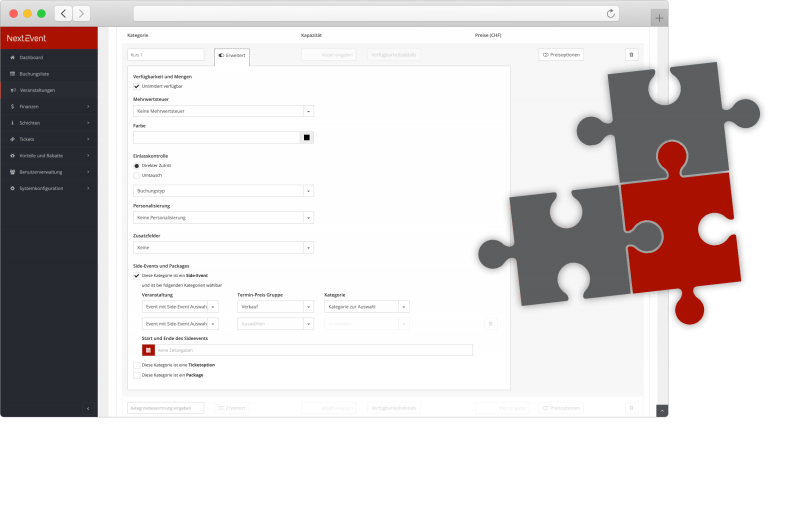This screenshot has height=522, width=800.
Task: Open the Mehrwertsteuer dropdown
Action: (x=223, y=111)
